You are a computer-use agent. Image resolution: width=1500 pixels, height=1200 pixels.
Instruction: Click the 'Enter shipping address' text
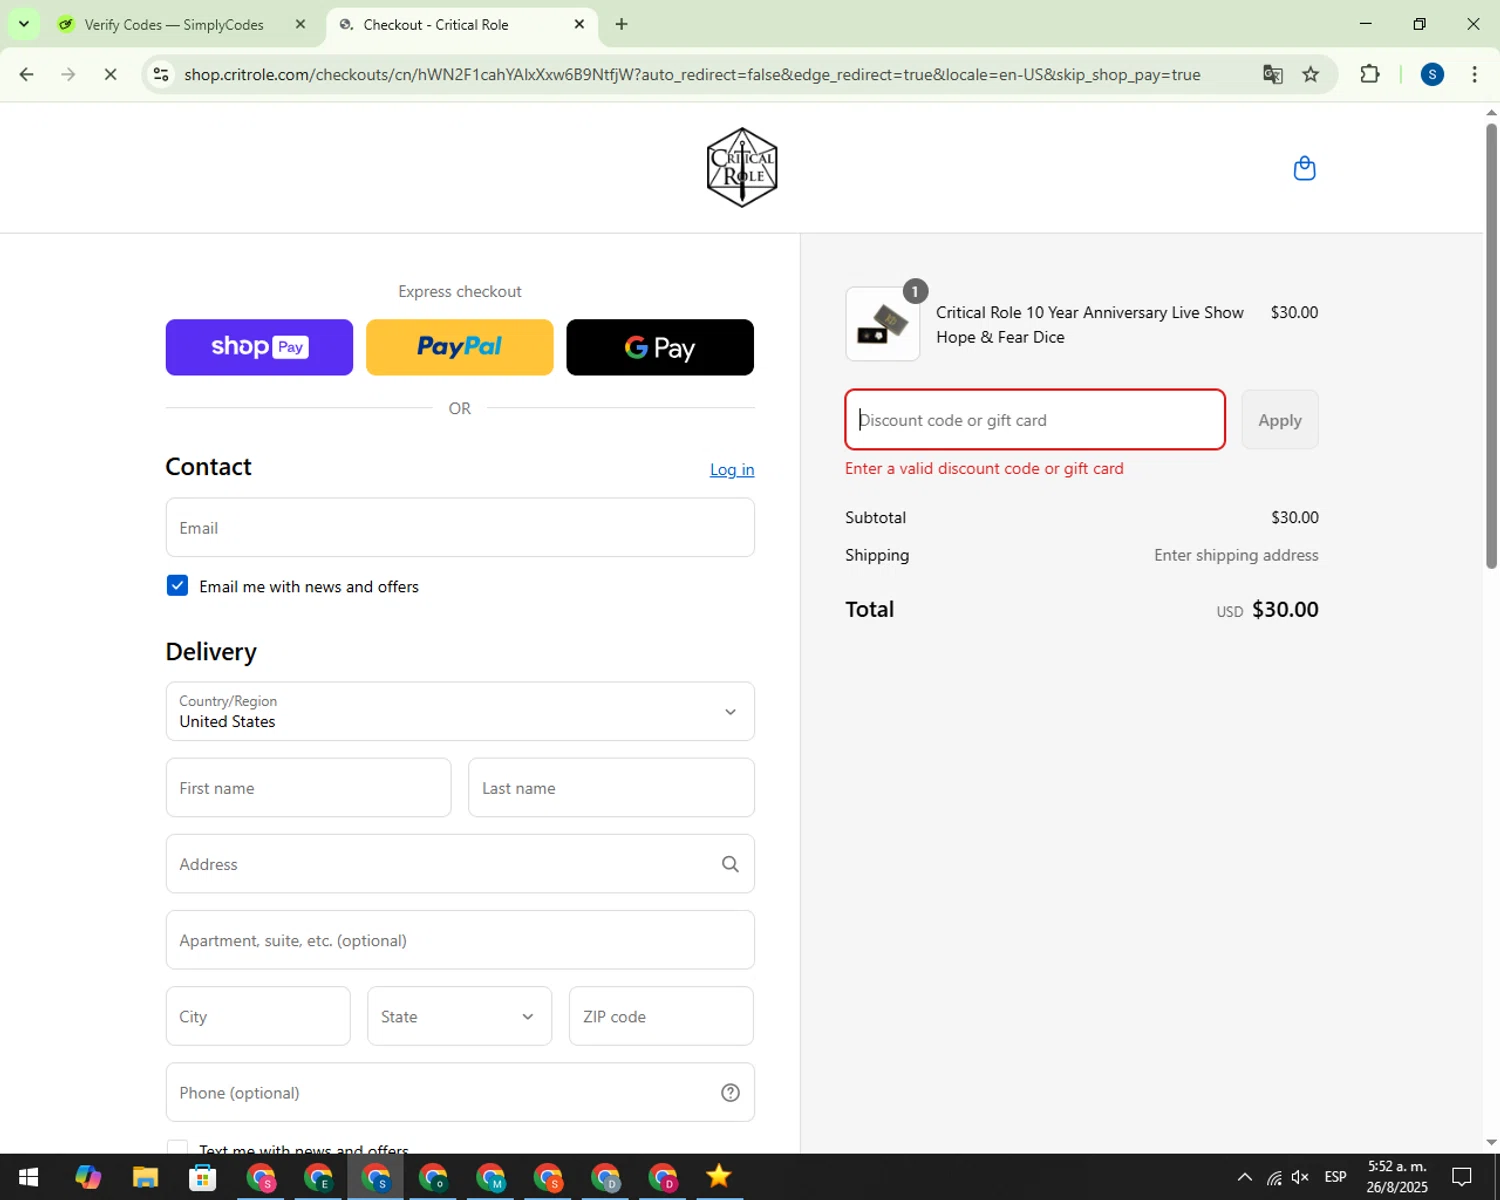coord(1236,555)
